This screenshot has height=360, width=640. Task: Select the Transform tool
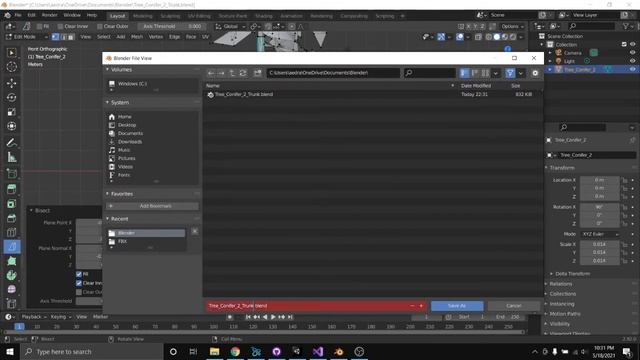coord(12,126)
